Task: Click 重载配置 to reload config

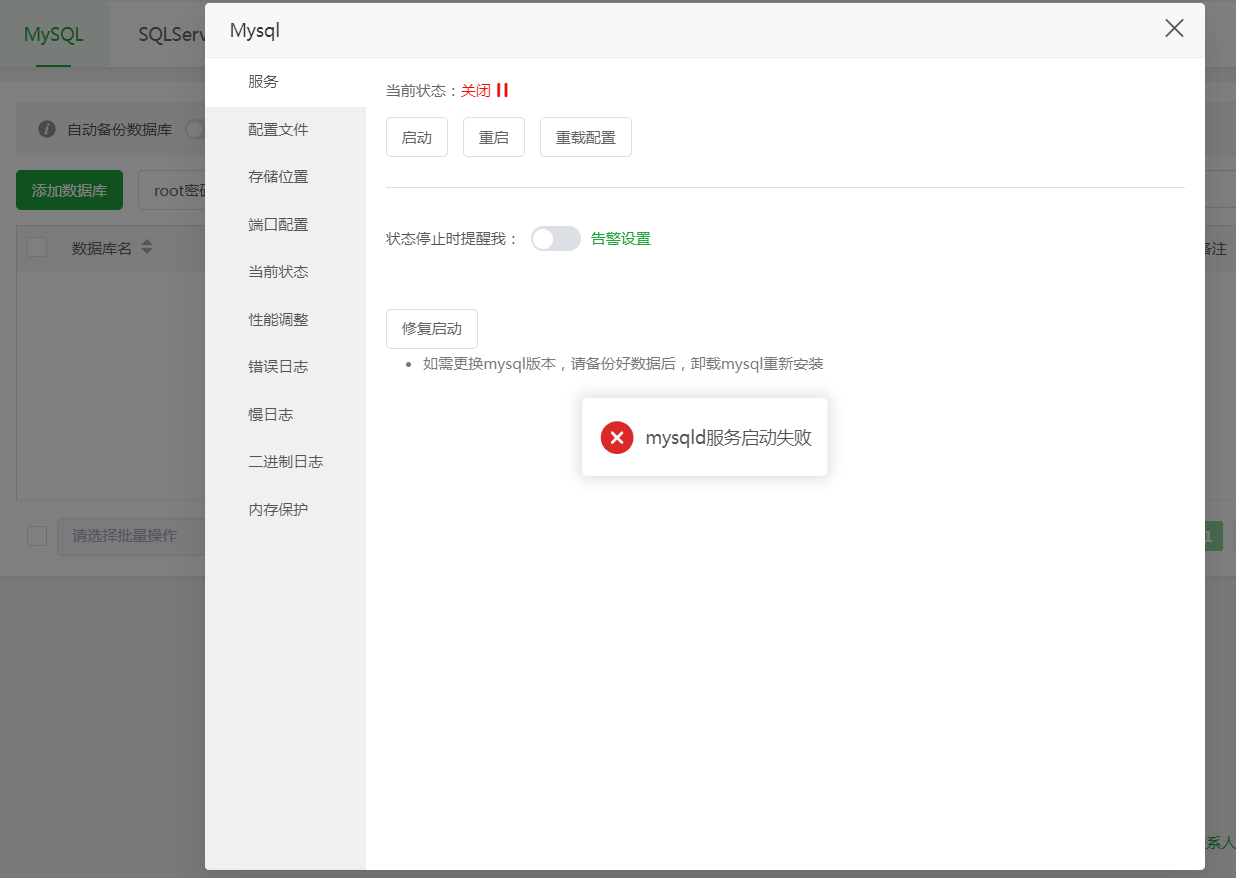Action: point(586,137)
